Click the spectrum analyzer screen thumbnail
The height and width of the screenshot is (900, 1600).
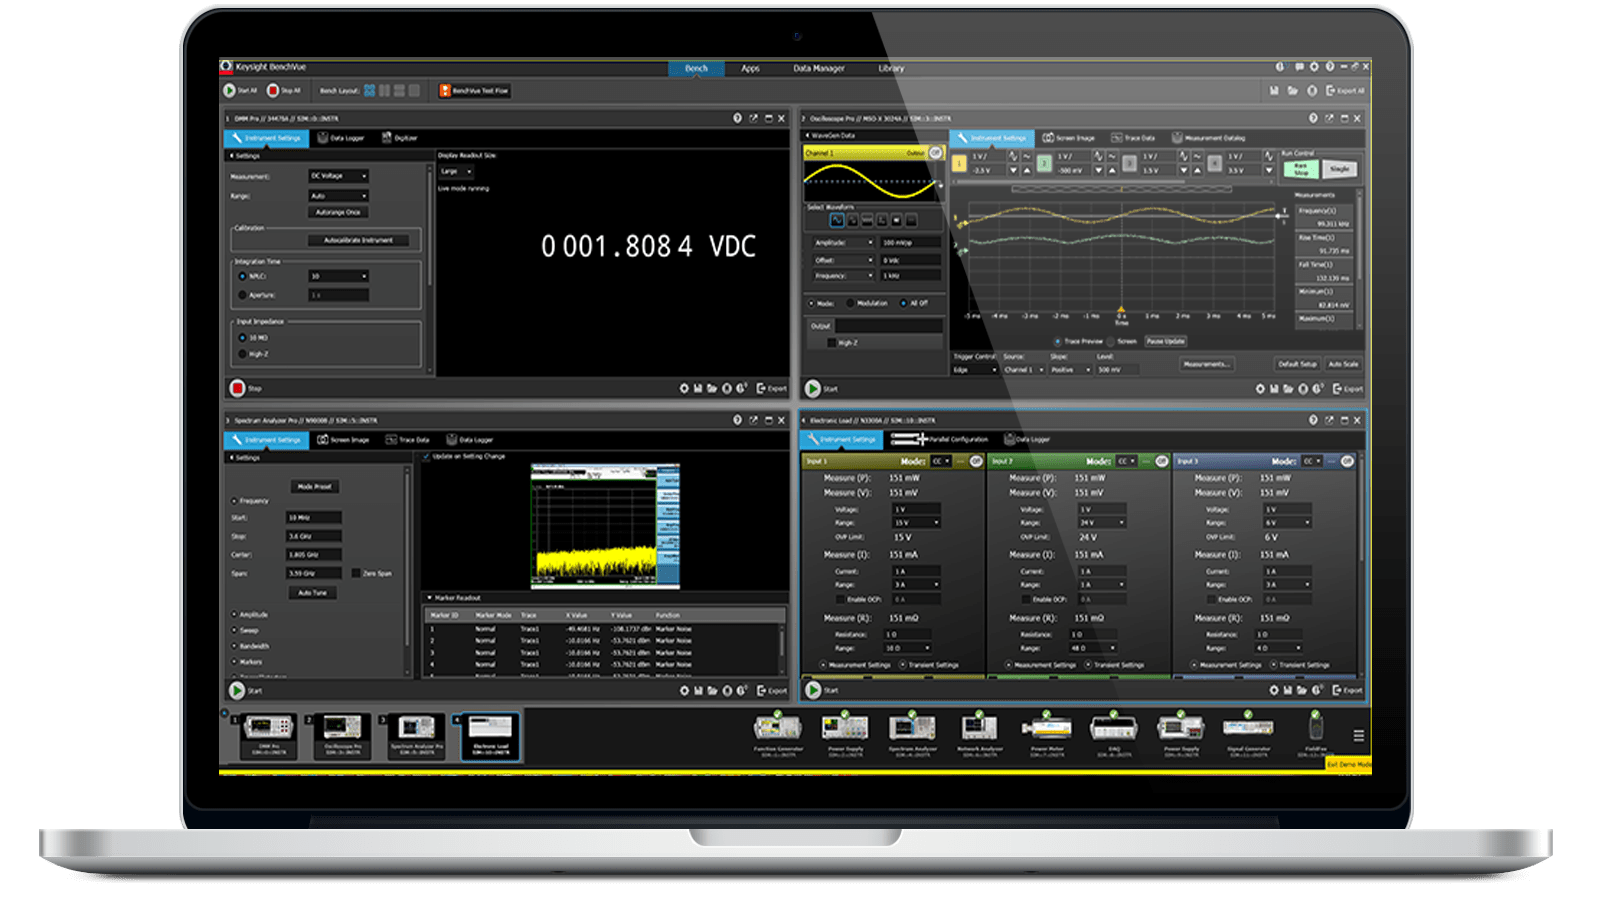coord(605,525)
